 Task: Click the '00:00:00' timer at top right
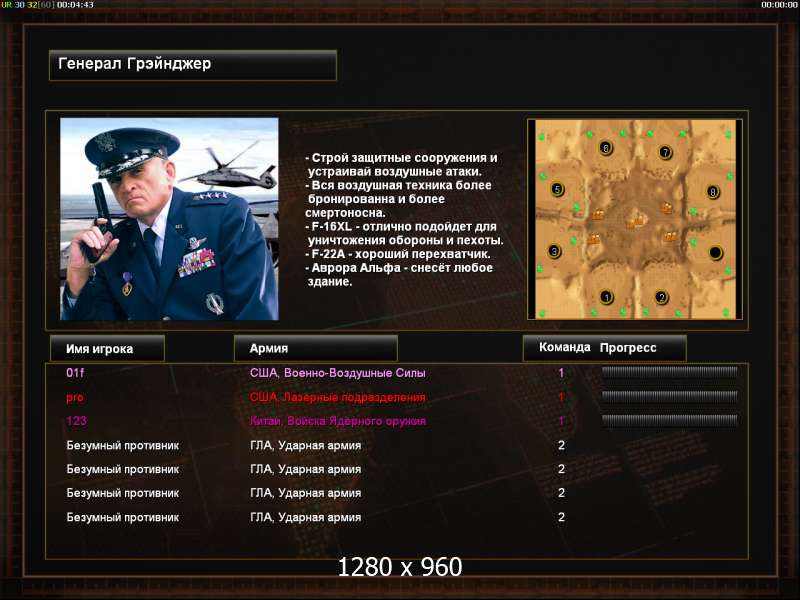(x=779, y=5)
